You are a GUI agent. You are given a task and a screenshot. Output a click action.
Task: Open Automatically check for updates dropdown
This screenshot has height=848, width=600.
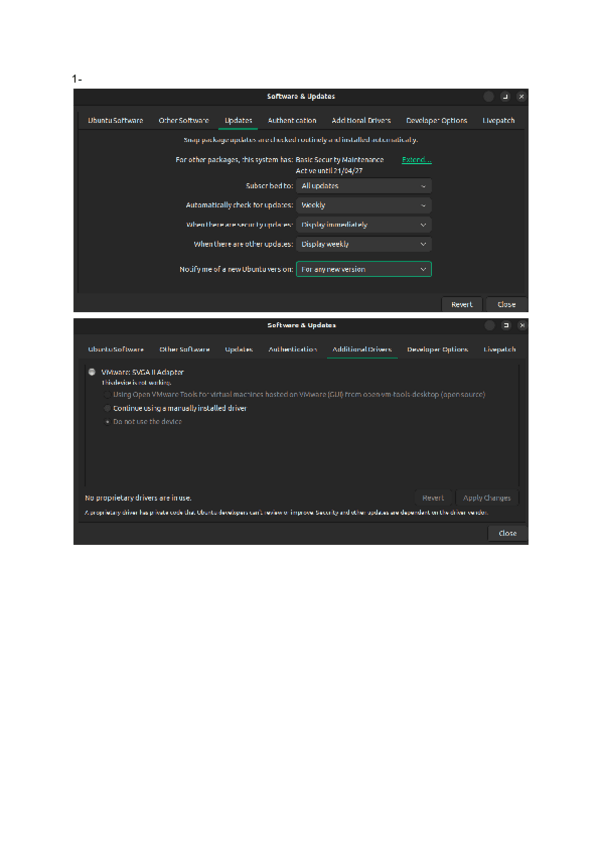click(364, 205)
